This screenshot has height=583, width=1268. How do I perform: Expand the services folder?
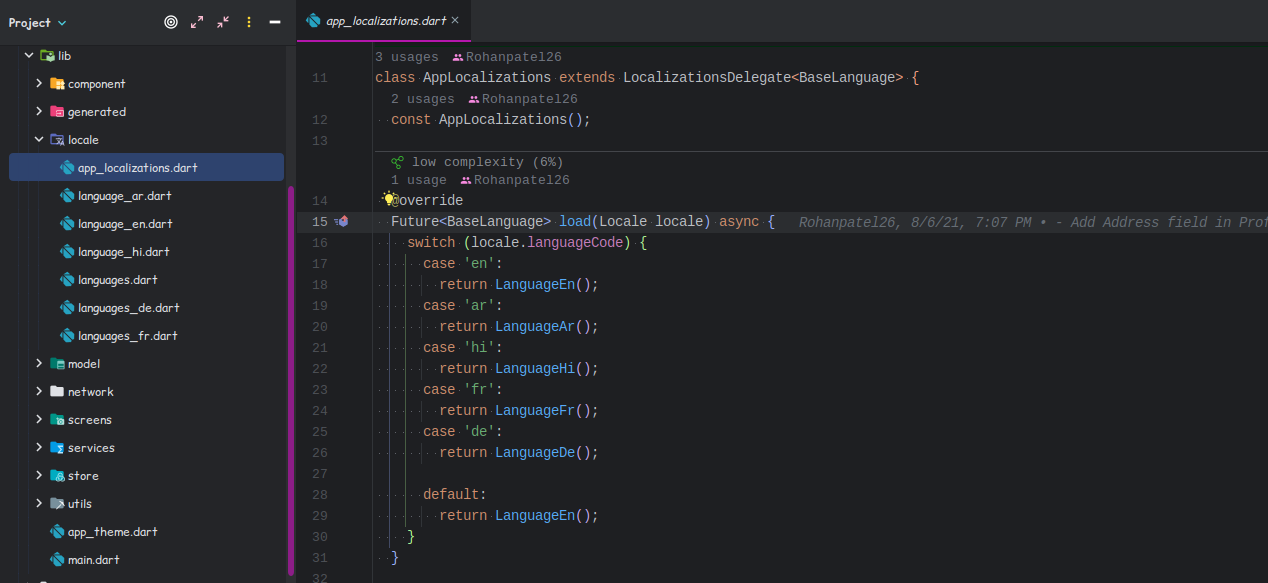(x=39, y=448)
